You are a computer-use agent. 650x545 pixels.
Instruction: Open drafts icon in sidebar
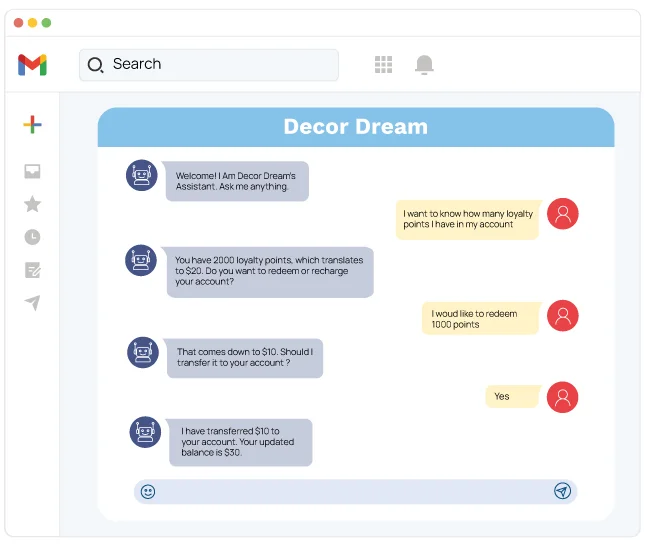click(32, 270)
